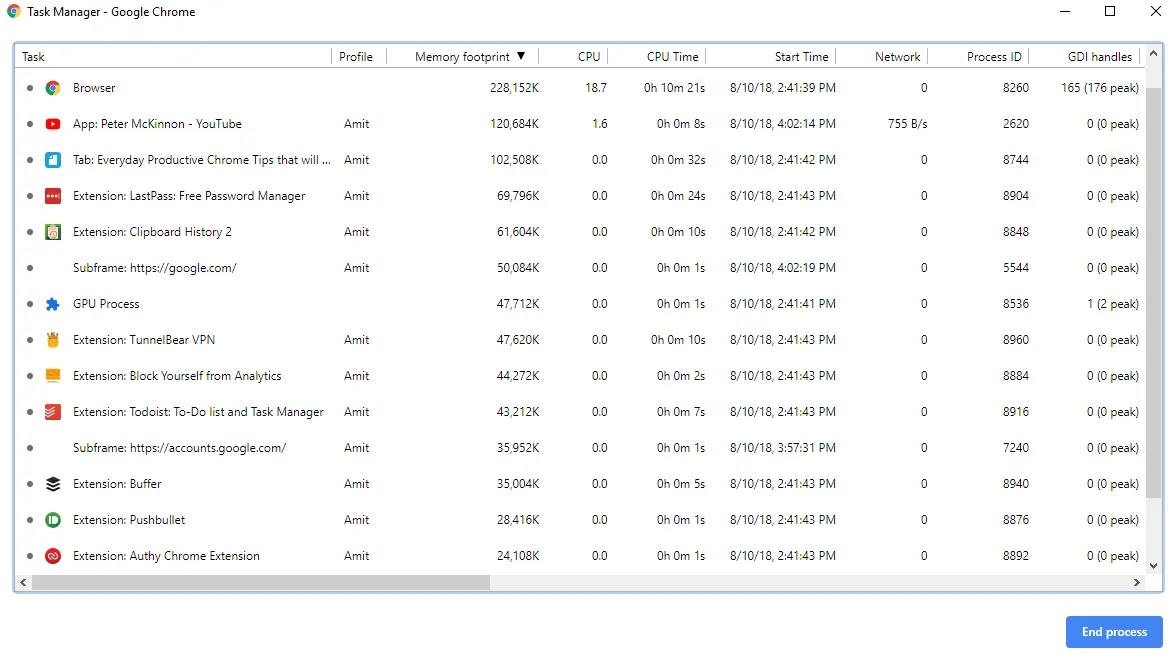
Task: Sort tasks by Task column header
Action: point(33,57)
